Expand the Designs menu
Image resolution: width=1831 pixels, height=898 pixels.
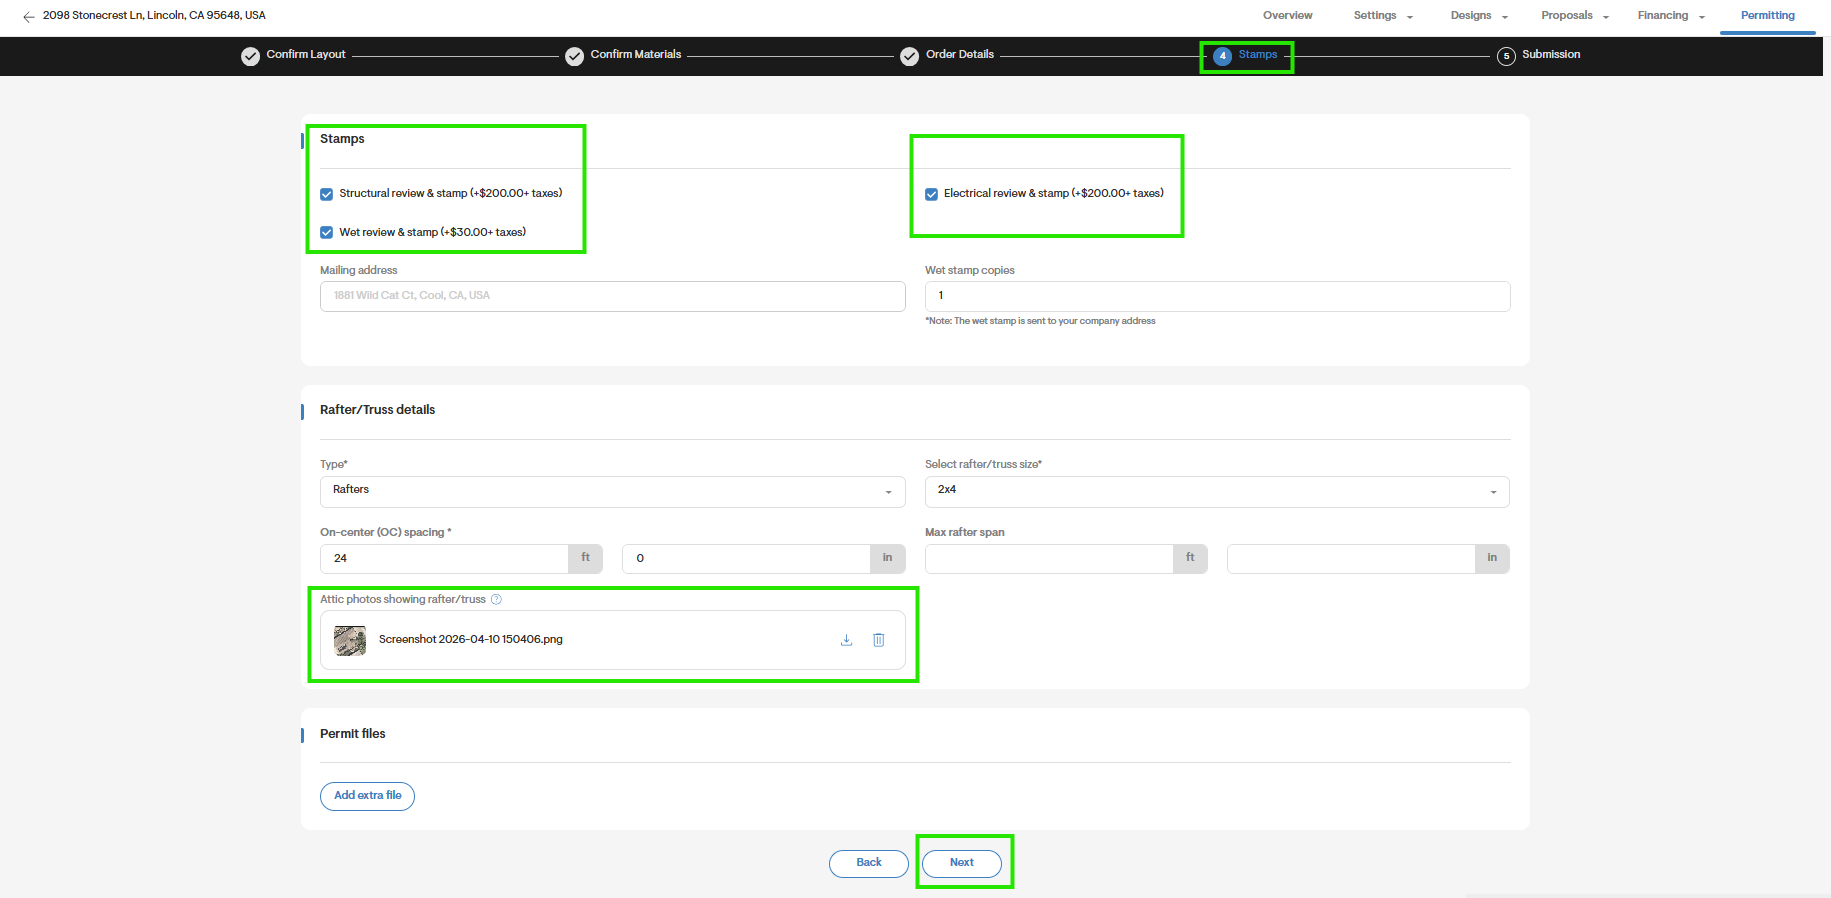[x=1479, y=16]
